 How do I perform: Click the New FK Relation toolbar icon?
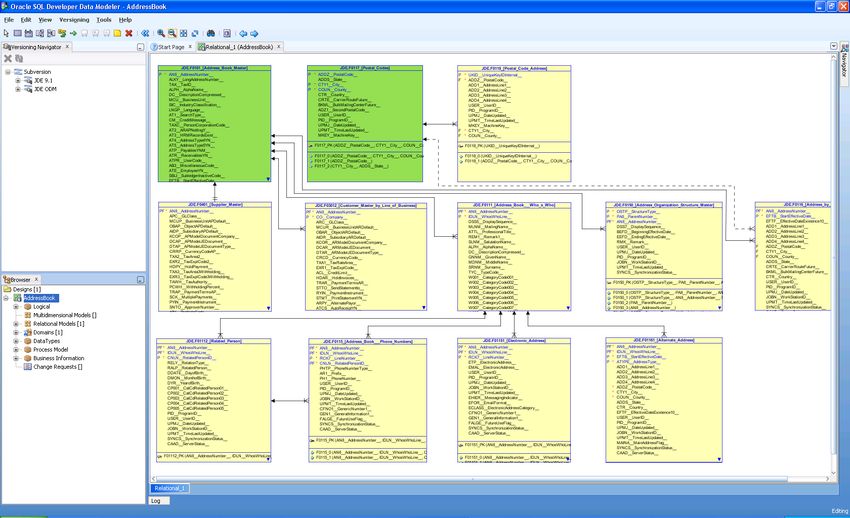(62, 34)
